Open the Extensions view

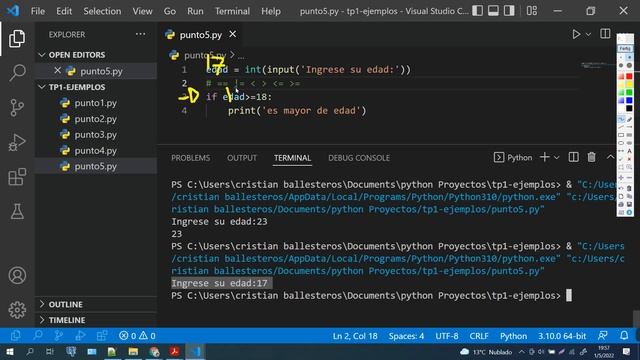pos(17,177)
